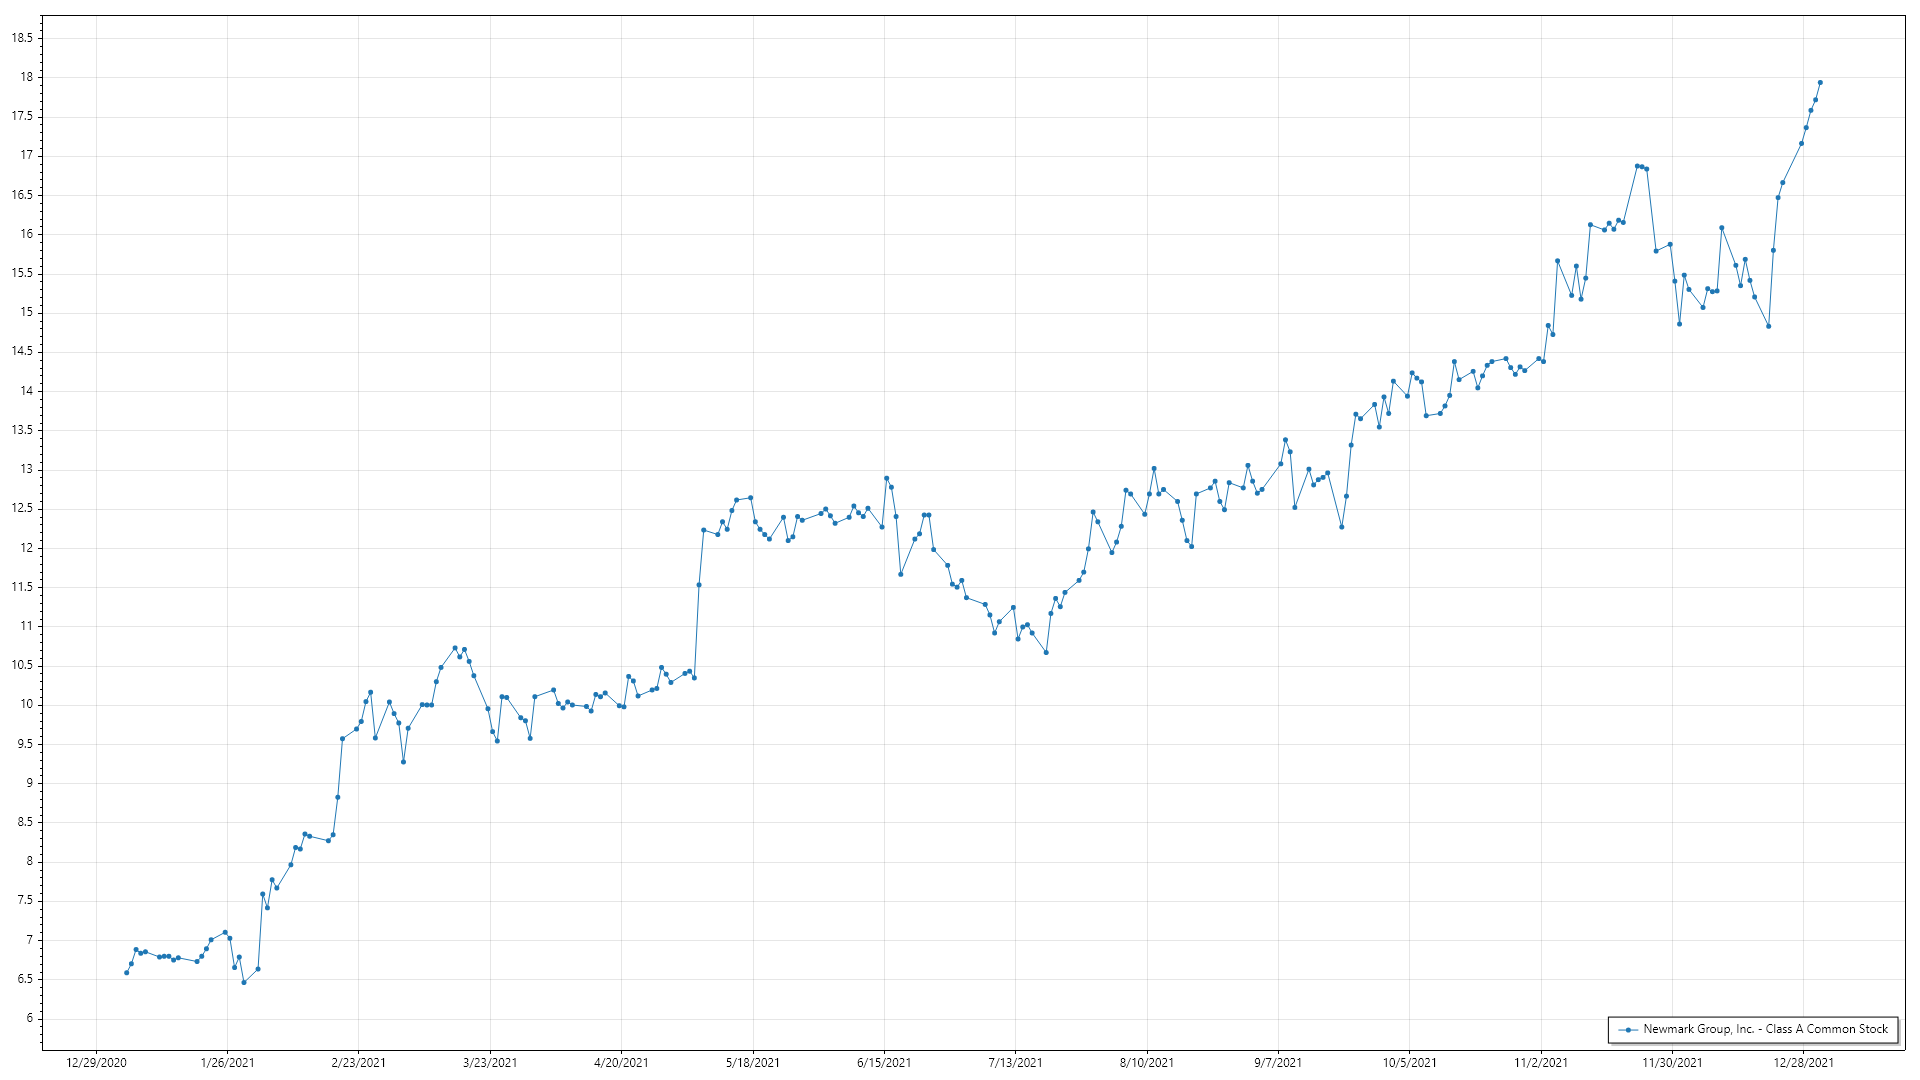Click the 4/20/2021 x-axis label

(x=621, y=1063)
